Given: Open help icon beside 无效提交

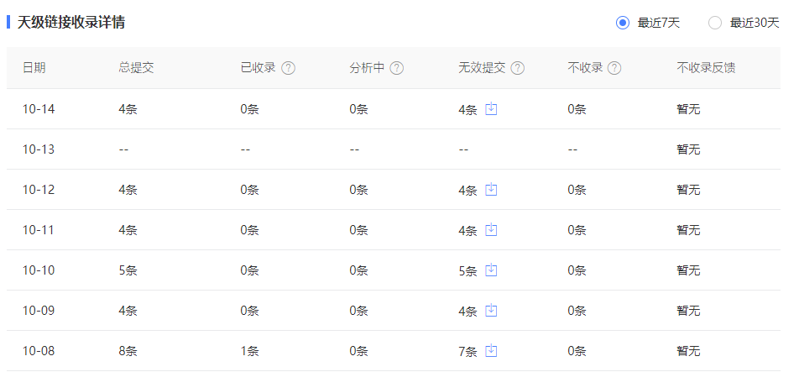Looking at the screenshot, I should point(517,68).
